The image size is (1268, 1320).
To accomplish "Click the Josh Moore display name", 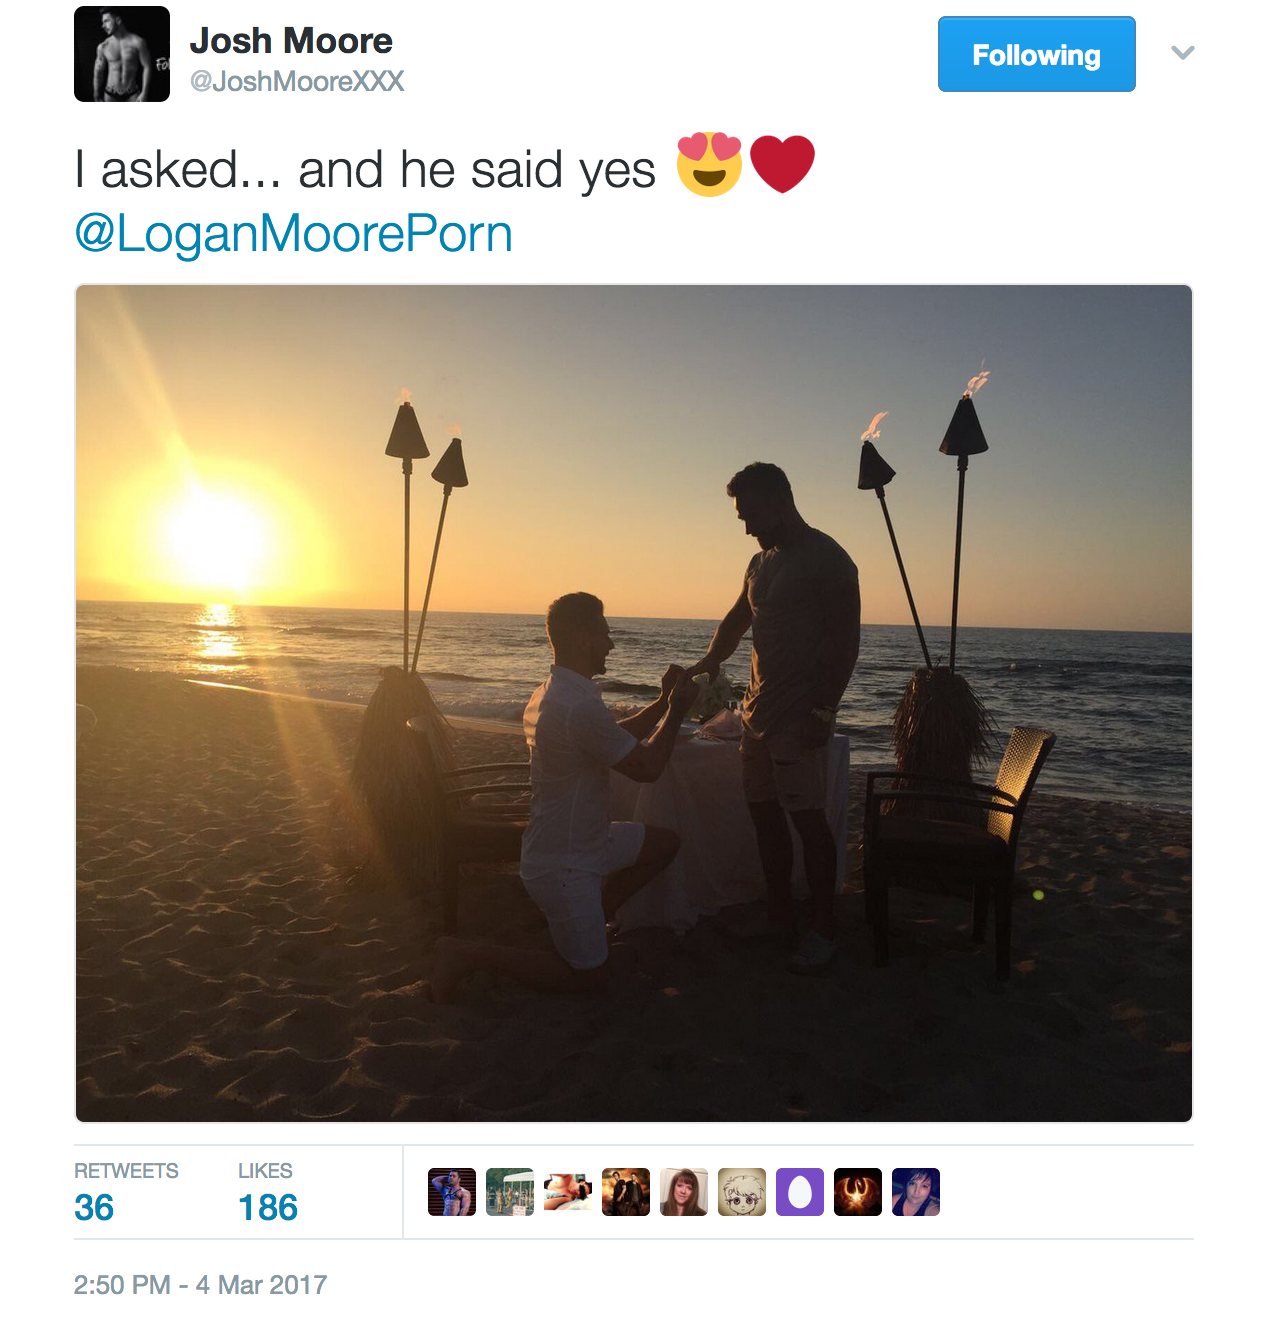I will point(291,40).
